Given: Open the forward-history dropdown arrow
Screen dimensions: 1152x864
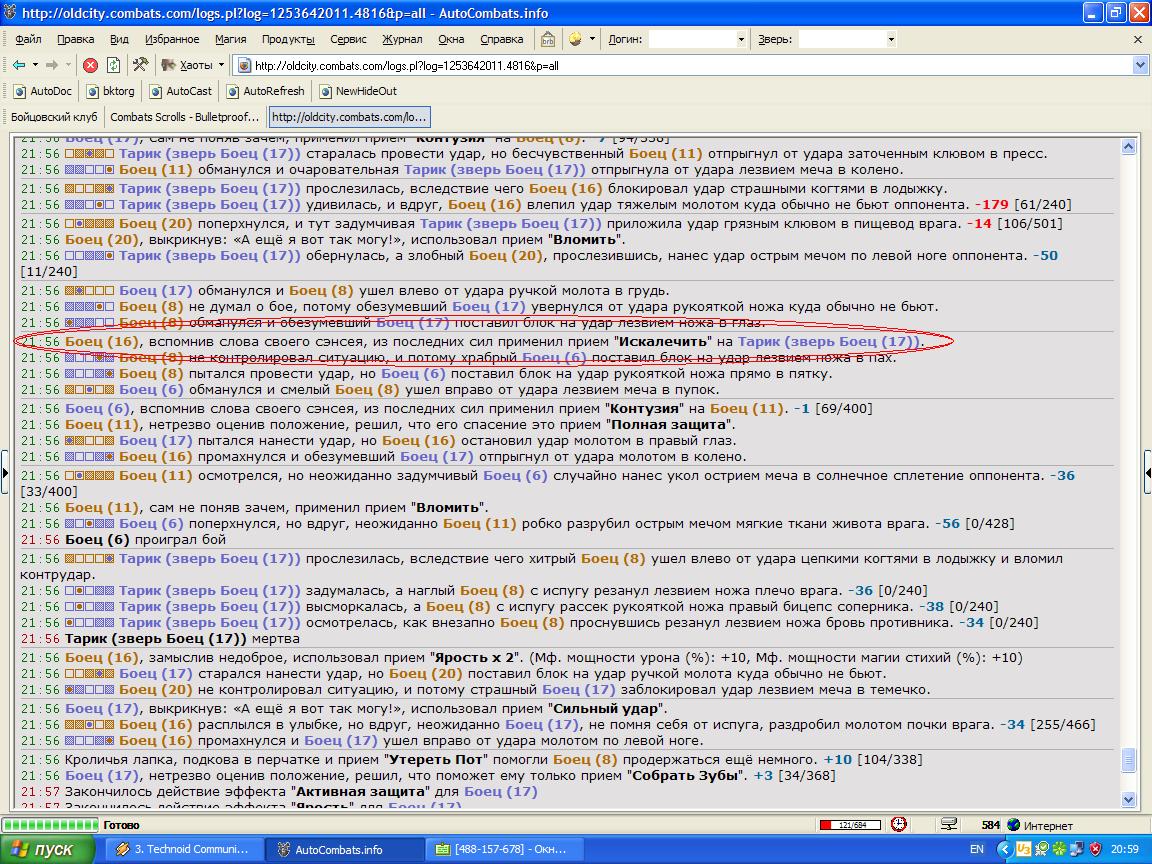Looking at the screenshot, I should pos(68,65).
